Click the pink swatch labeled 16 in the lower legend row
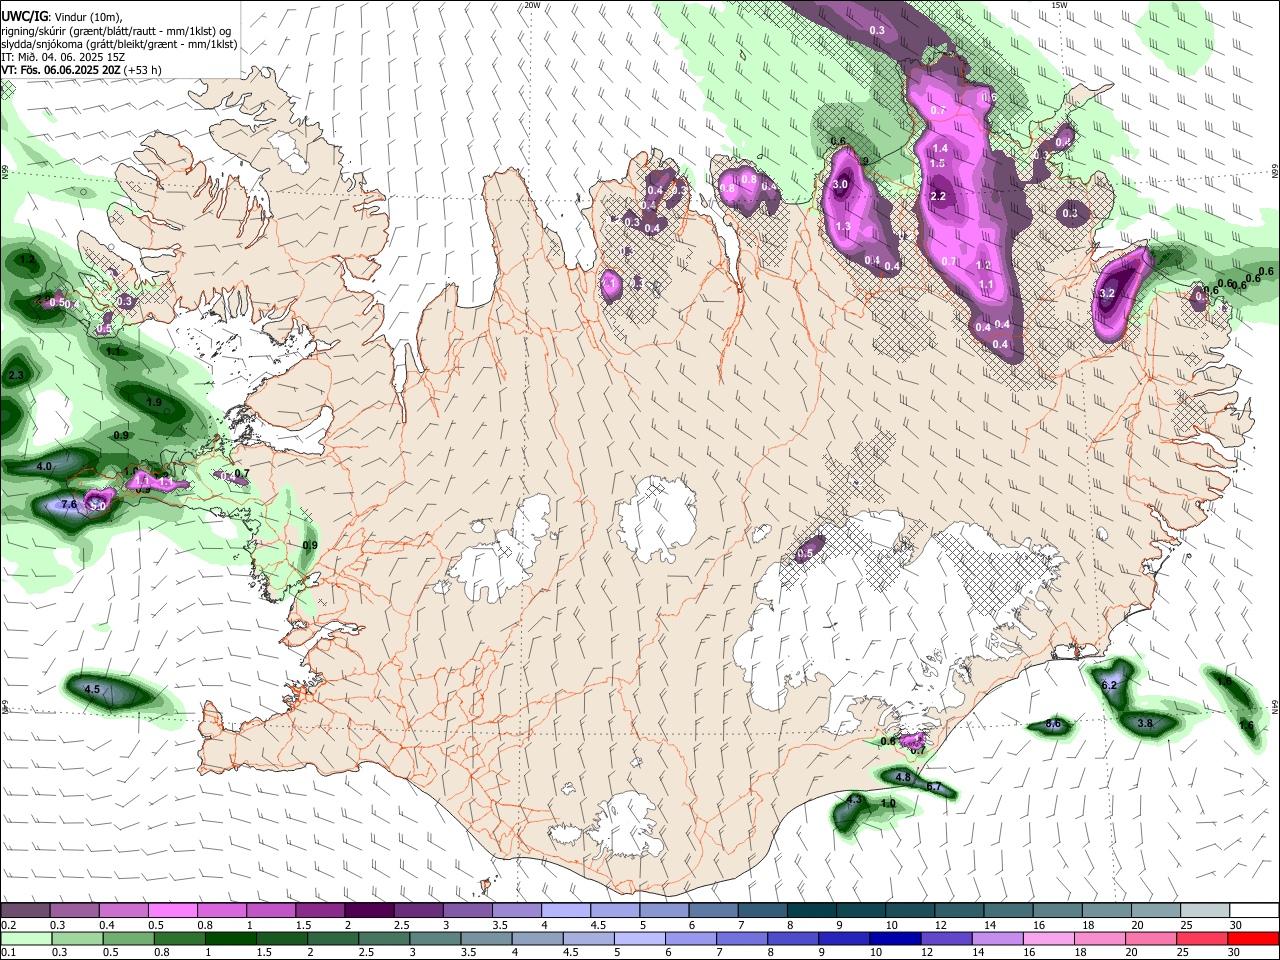Screen dimensions: 1280x960 point(1048,938)
